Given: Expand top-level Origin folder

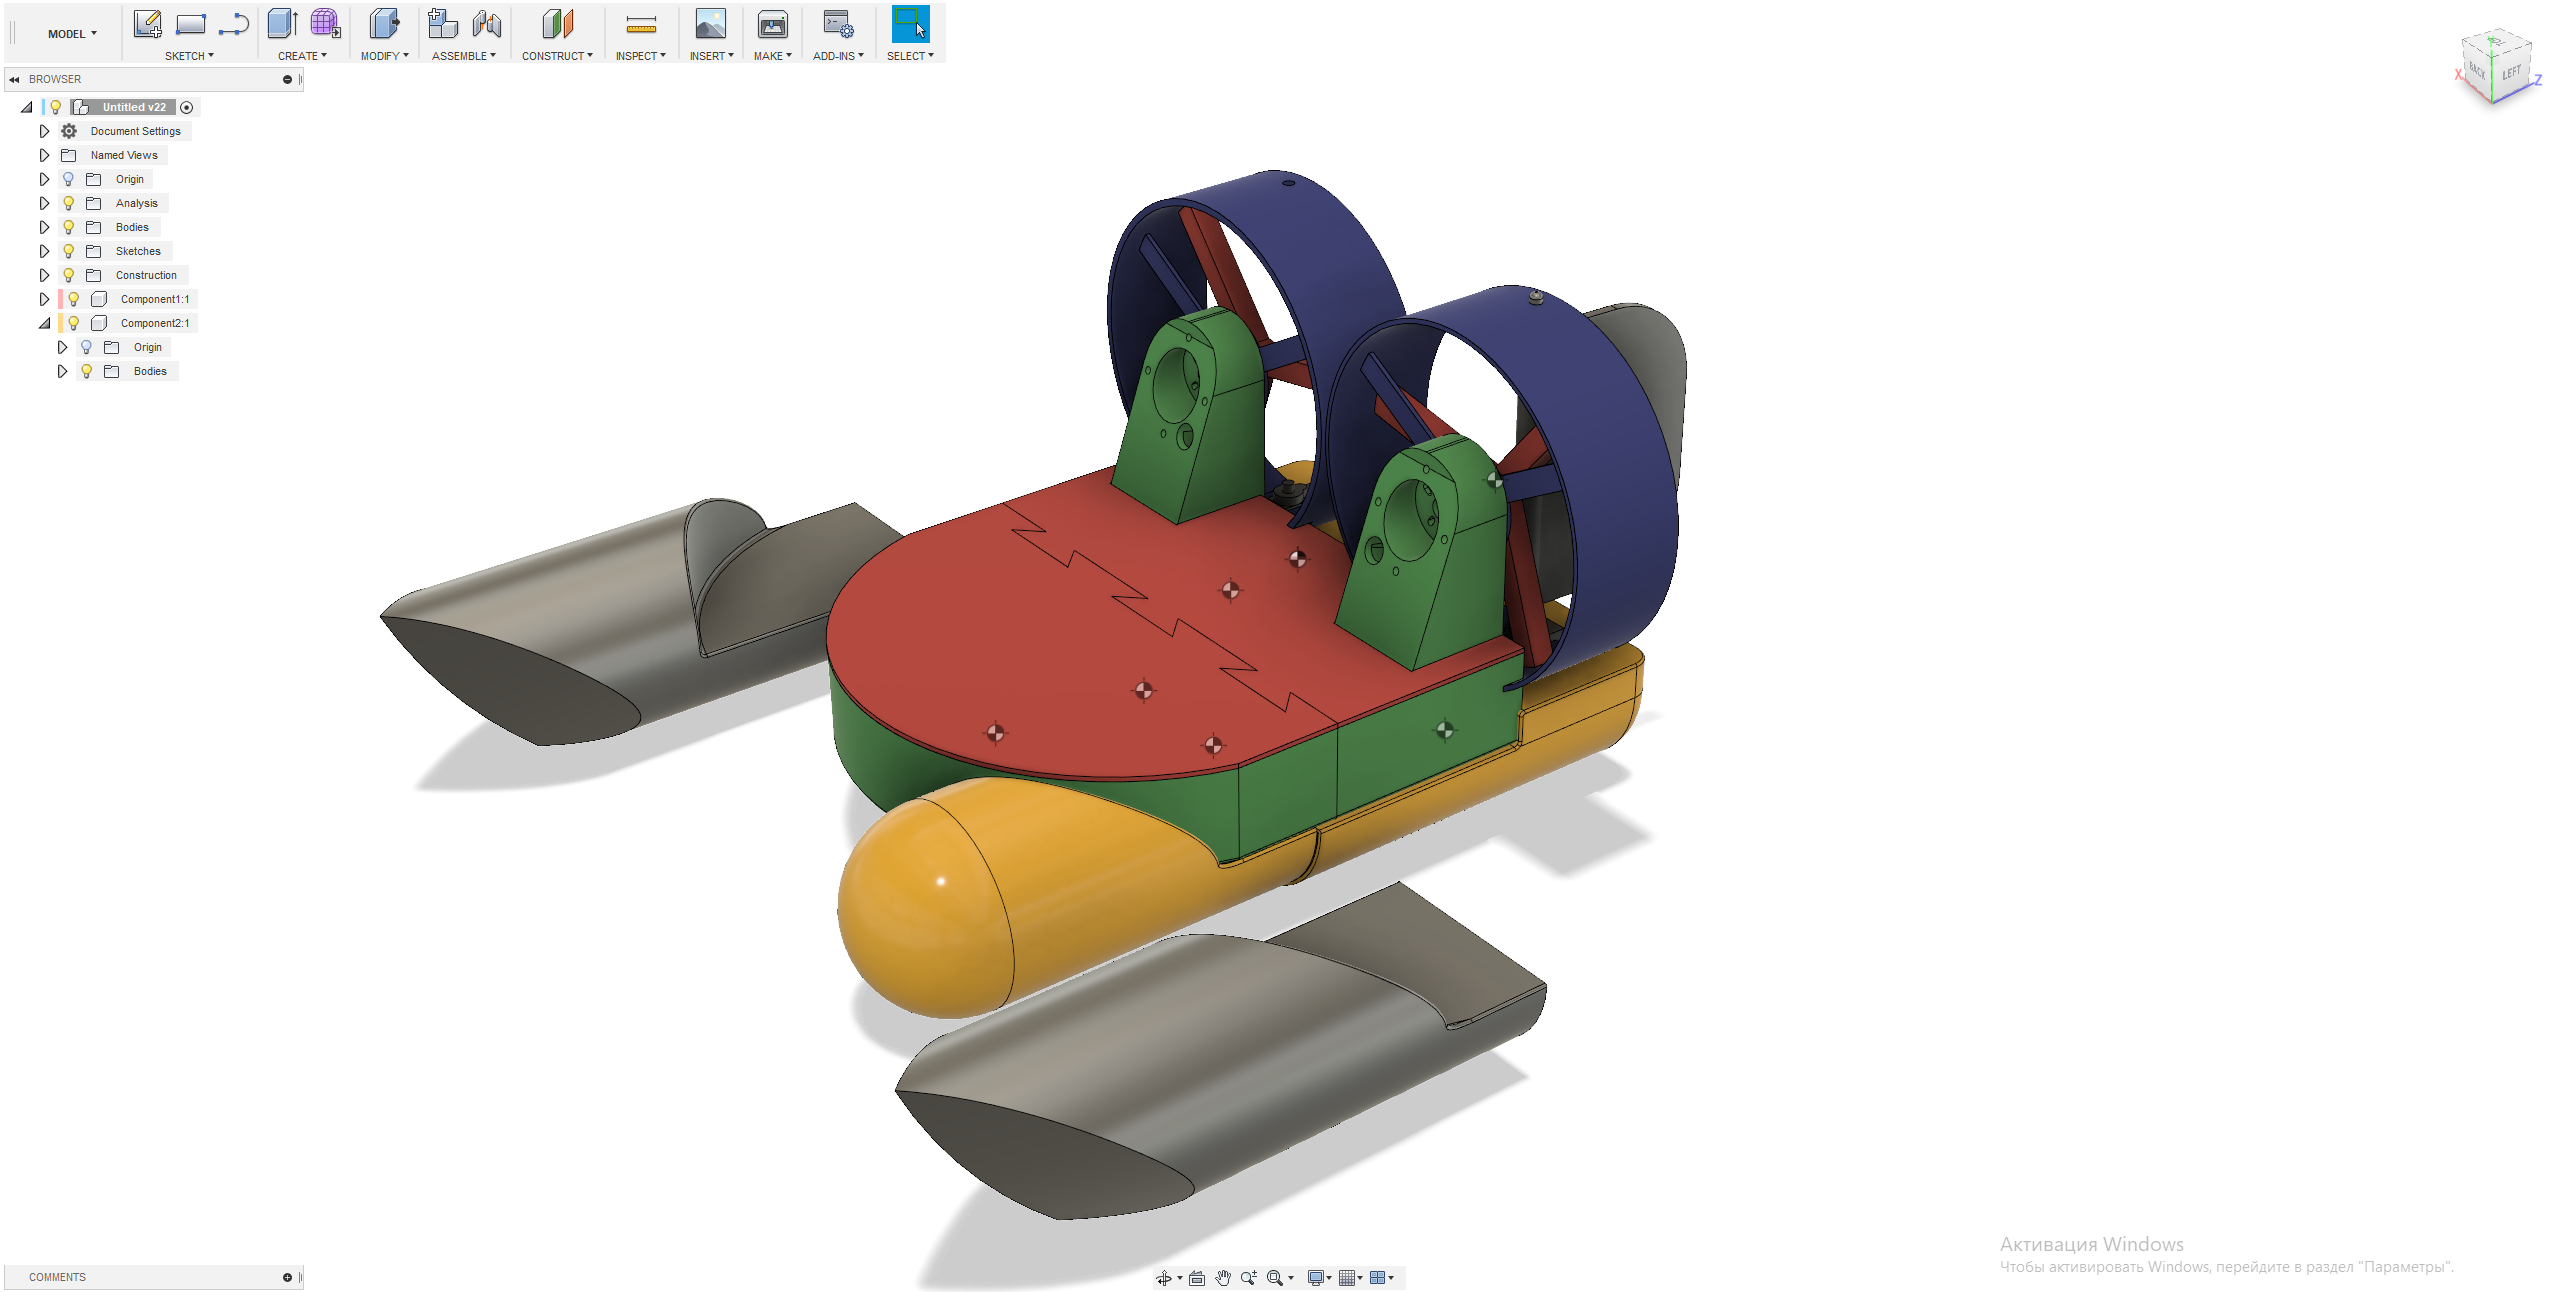Looking at the screenshot, I should coord(44,179).
